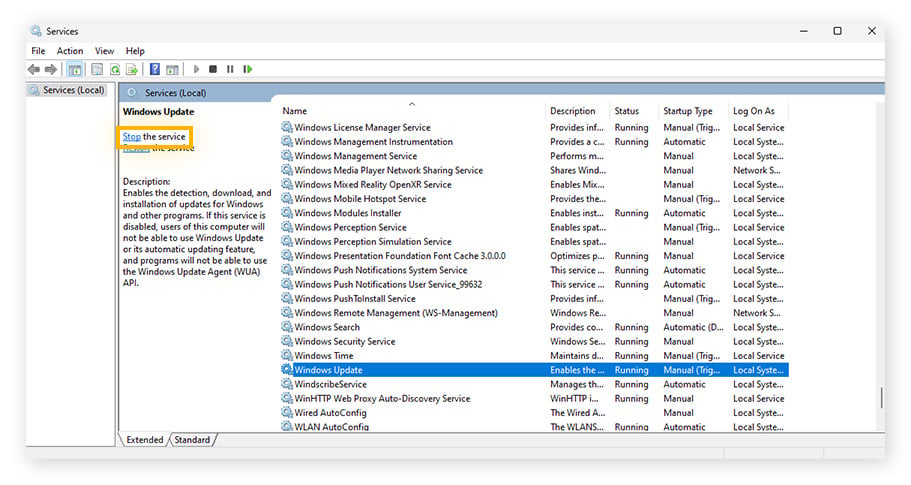Click the Export List toolbar icon

(x=132, y=69)
